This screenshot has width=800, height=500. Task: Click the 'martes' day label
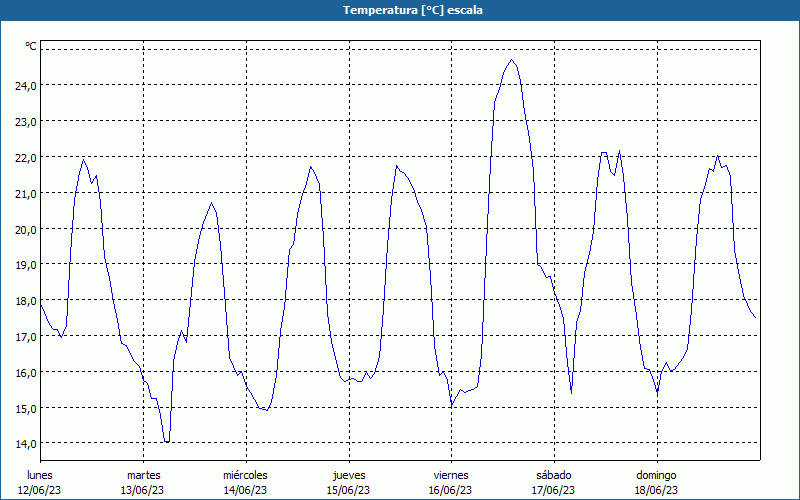click(143, 475)
